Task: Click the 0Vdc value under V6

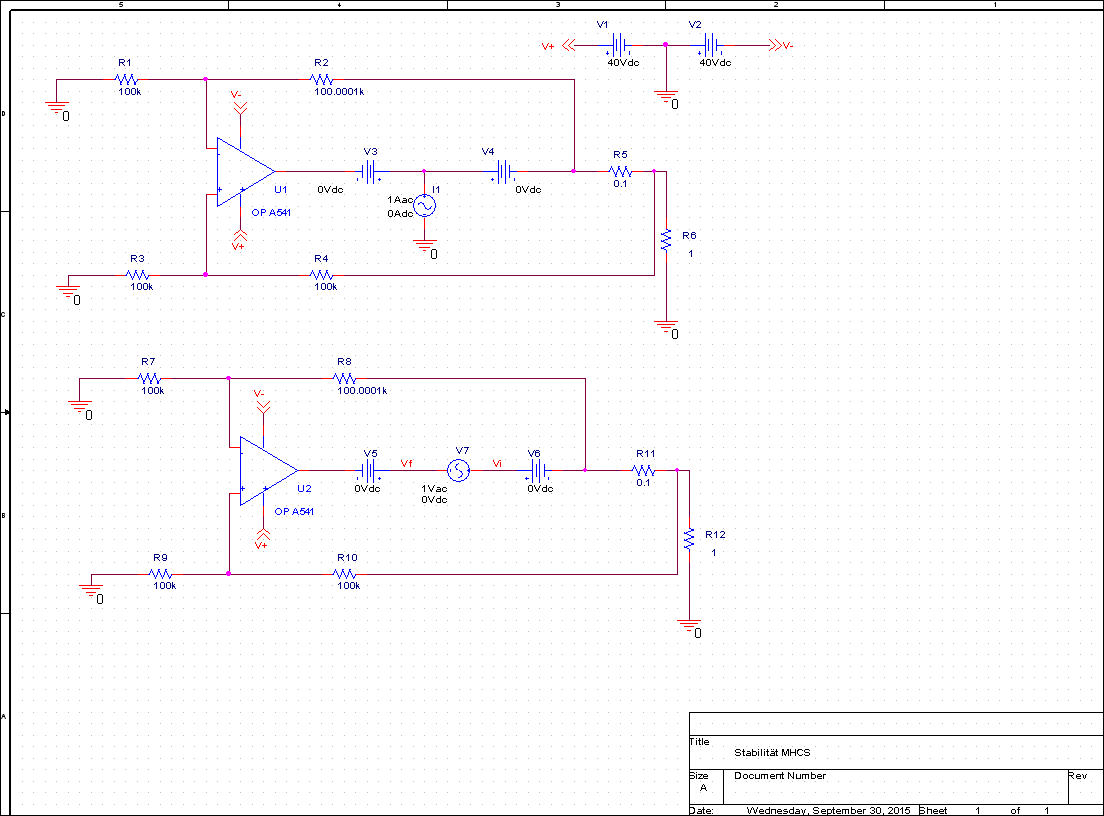Action: 540,489
